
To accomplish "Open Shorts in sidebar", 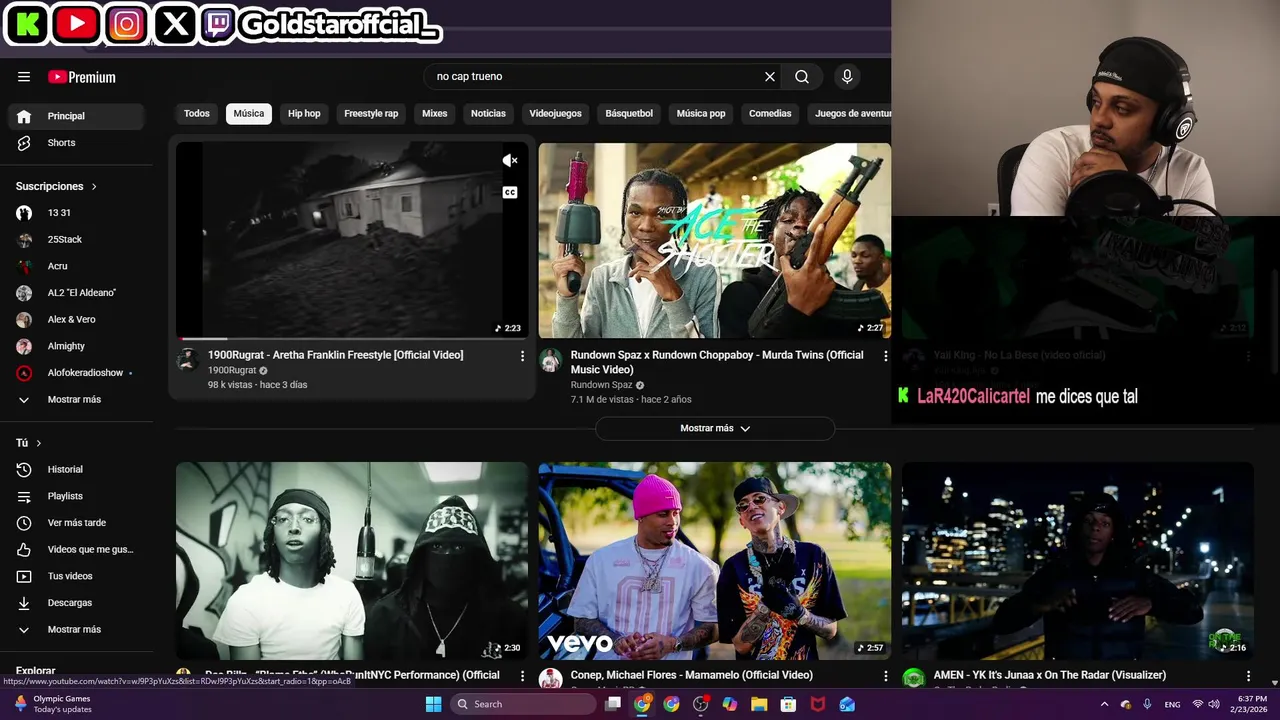I will pyautogui.click(x=76, y=143).
